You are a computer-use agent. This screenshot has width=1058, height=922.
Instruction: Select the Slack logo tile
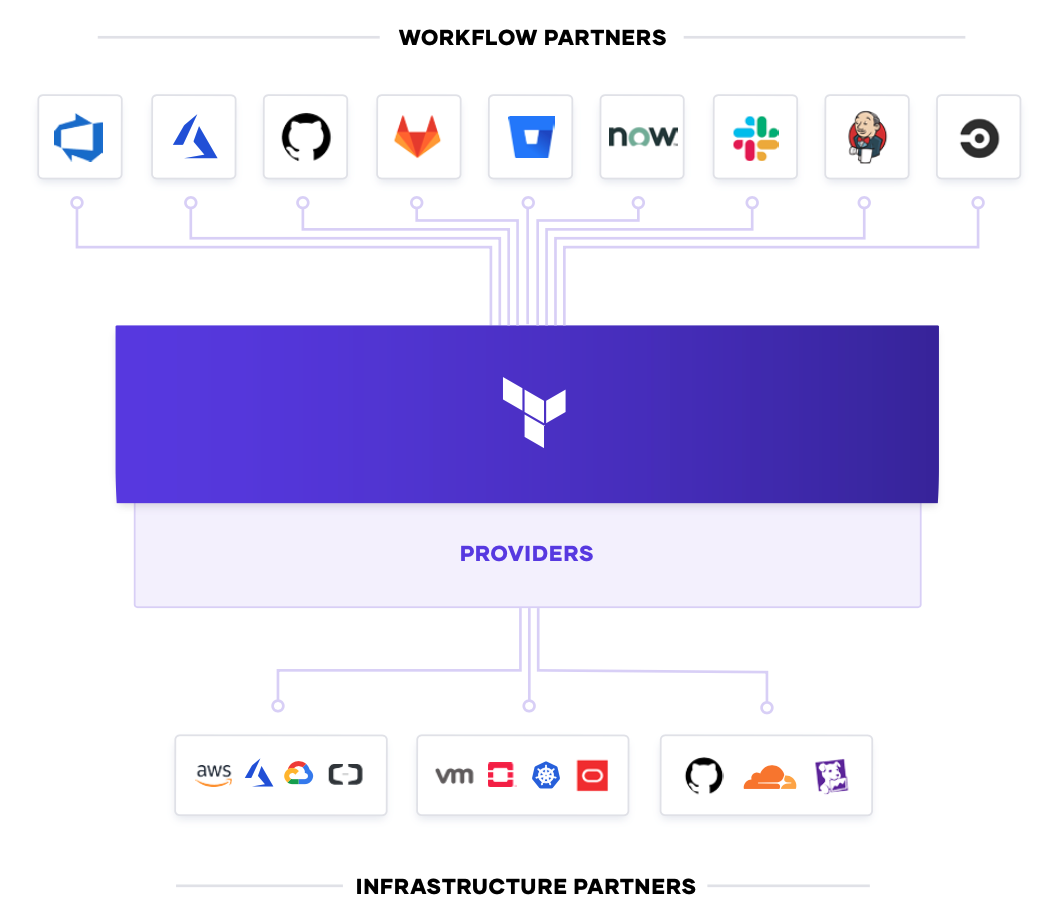755,137
